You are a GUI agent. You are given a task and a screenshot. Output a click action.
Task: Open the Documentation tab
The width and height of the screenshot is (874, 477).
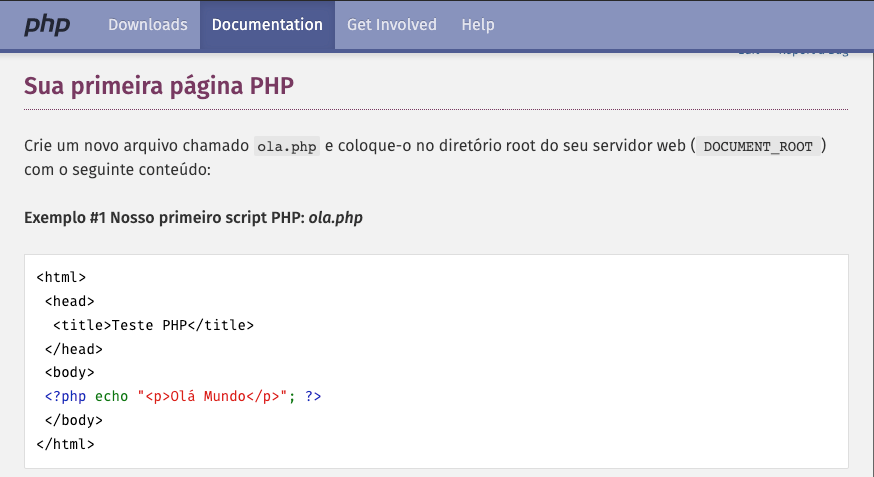point(267,25)
